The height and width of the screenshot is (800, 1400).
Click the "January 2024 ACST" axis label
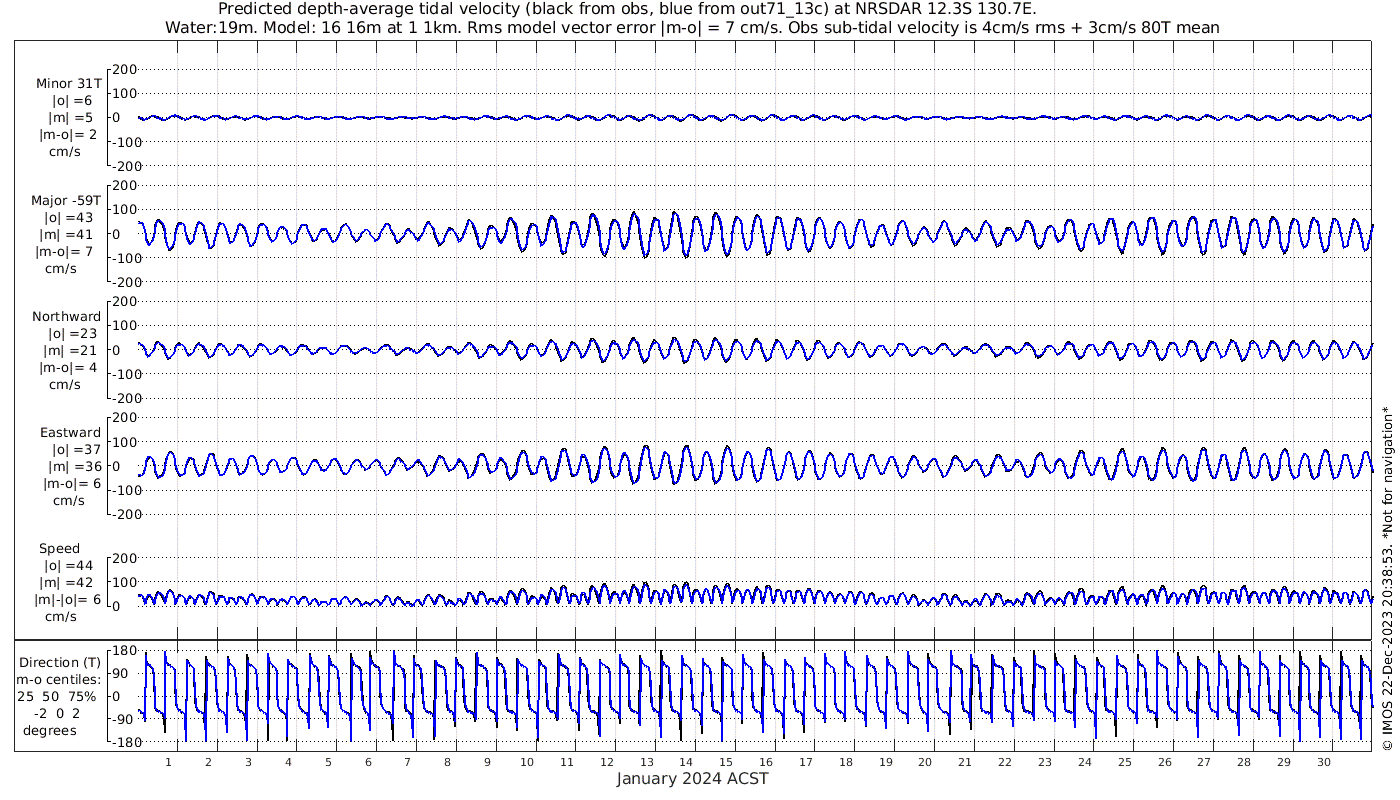click(692, 778)
